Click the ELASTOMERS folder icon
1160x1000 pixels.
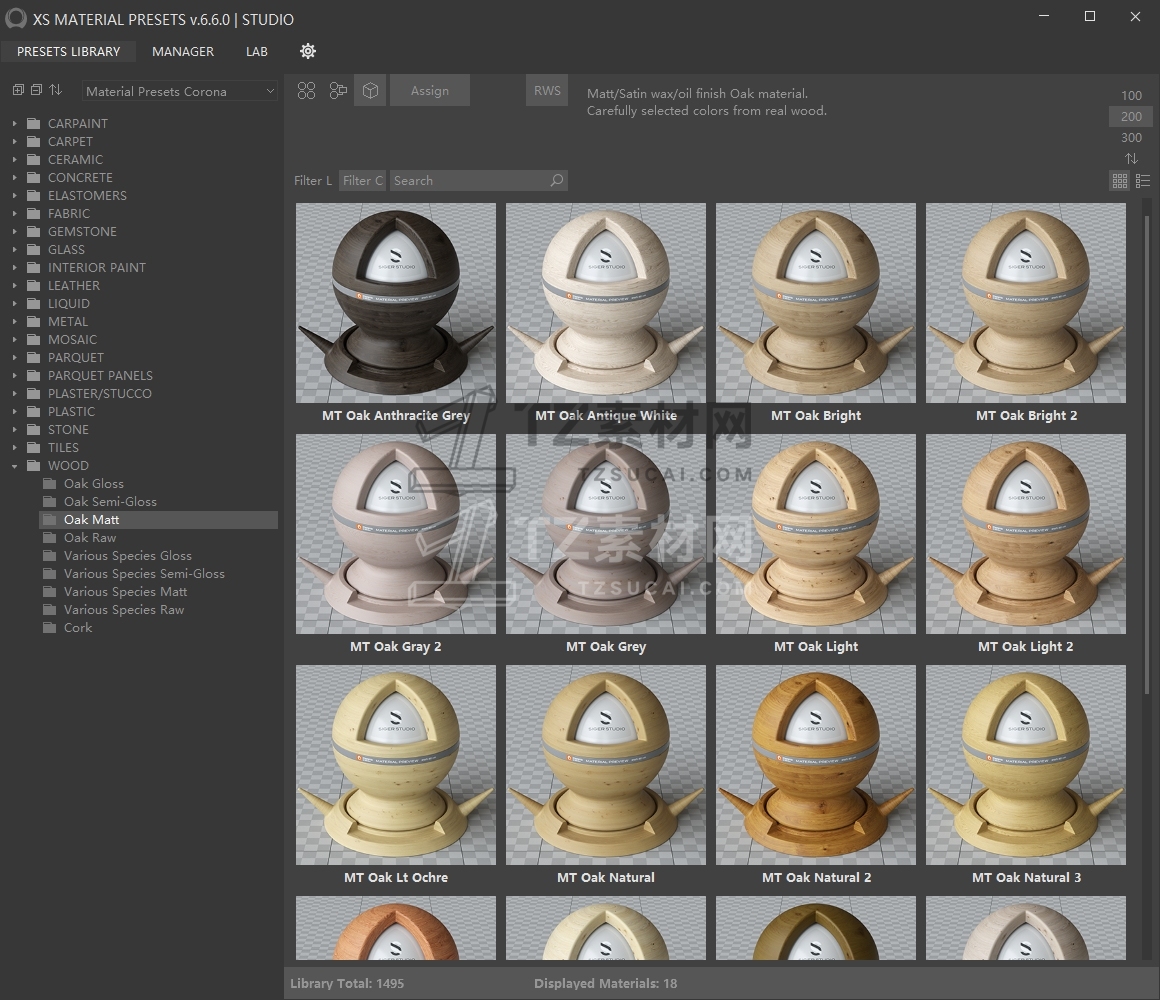point(33,195)
